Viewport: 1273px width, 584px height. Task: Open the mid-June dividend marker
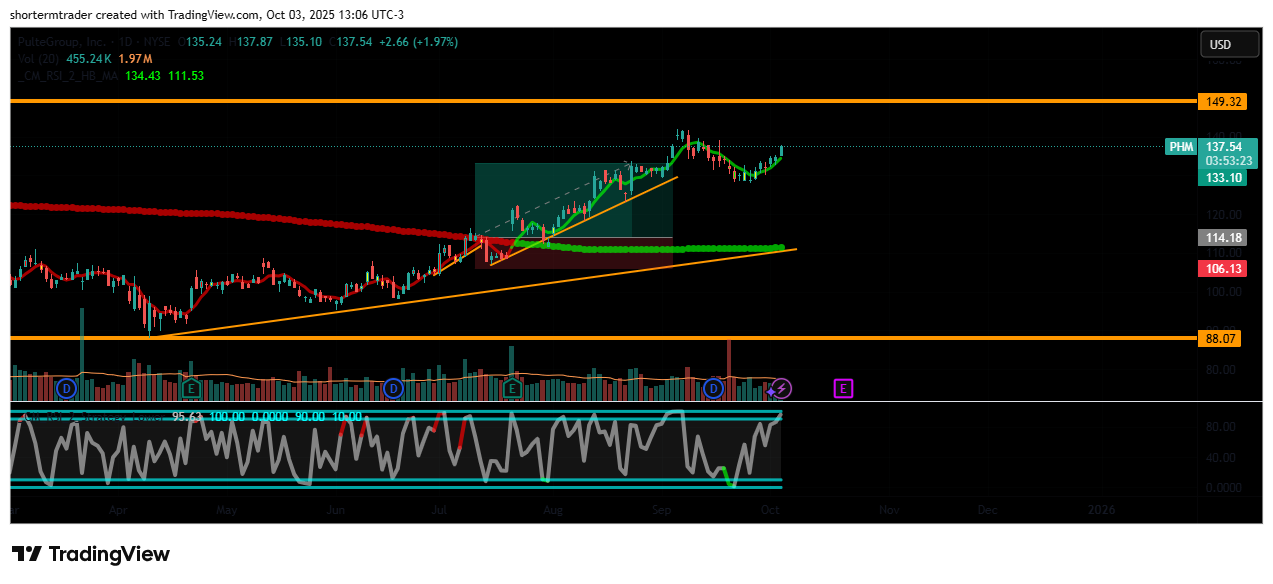coord(393,387)
